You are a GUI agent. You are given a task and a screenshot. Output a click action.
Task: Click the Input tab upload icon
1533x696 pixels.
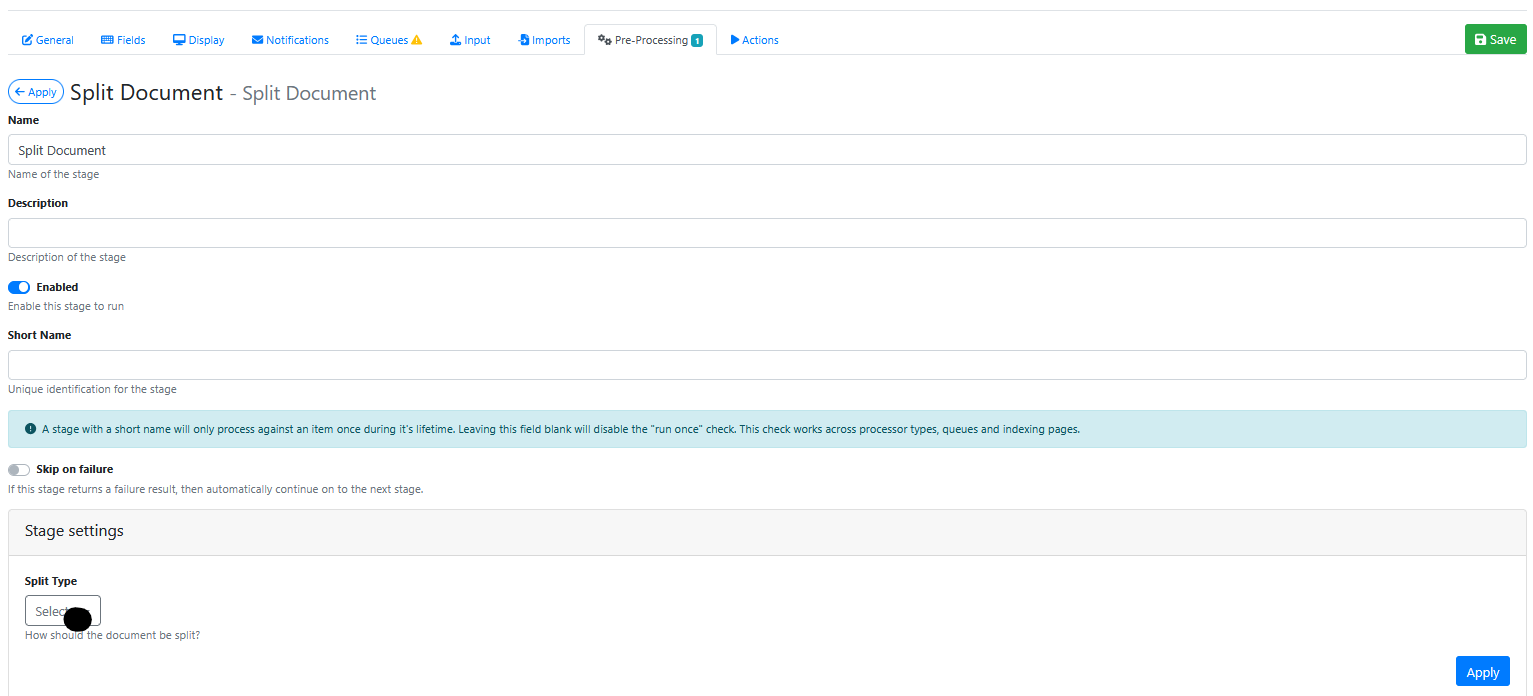(x=455, y=40)
